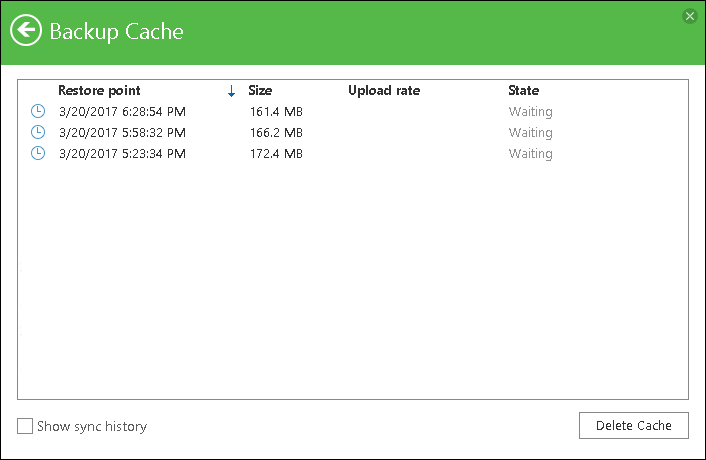Sort by Upload rate column header

pyautogui.click(x=384, y=91)
